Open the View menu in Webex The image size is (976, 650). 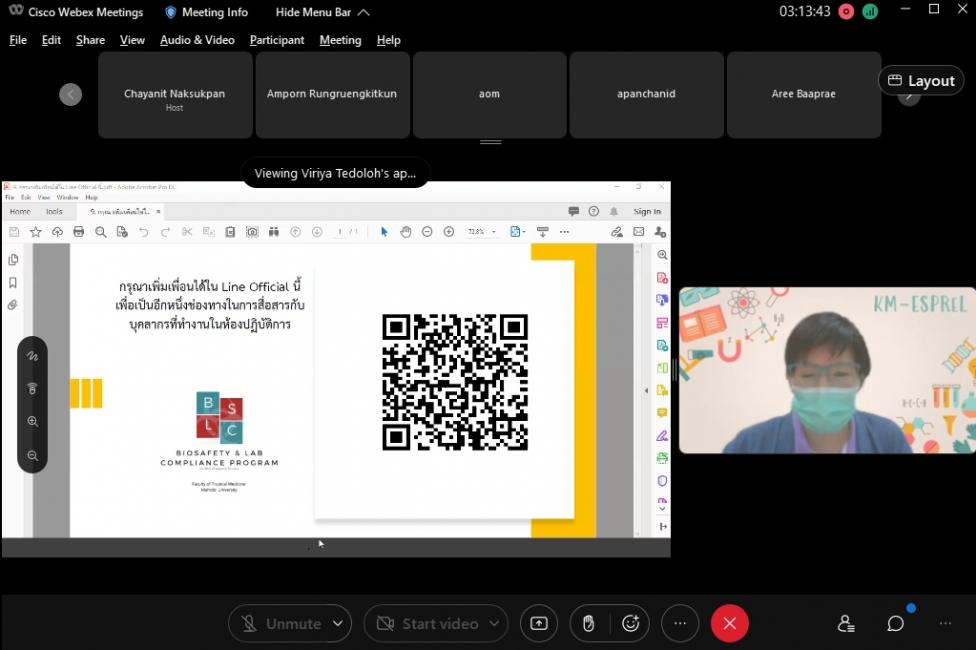[x=132, y=40]
